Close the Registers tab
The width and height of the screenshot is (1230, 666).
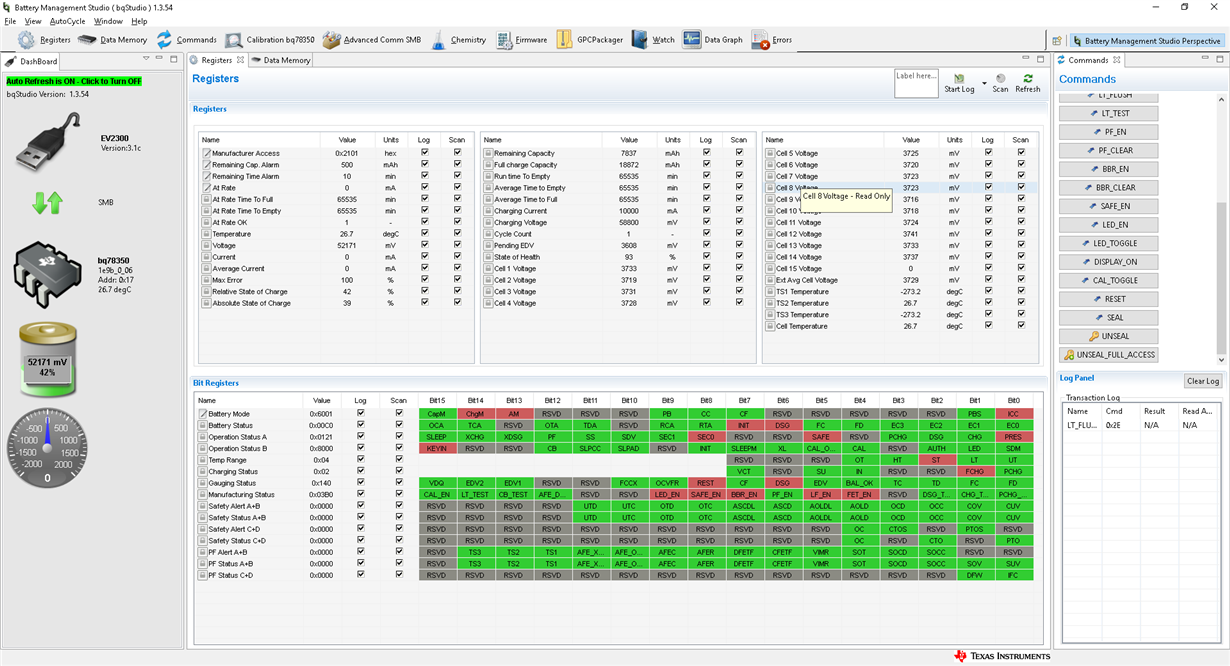tap(240, 60)
